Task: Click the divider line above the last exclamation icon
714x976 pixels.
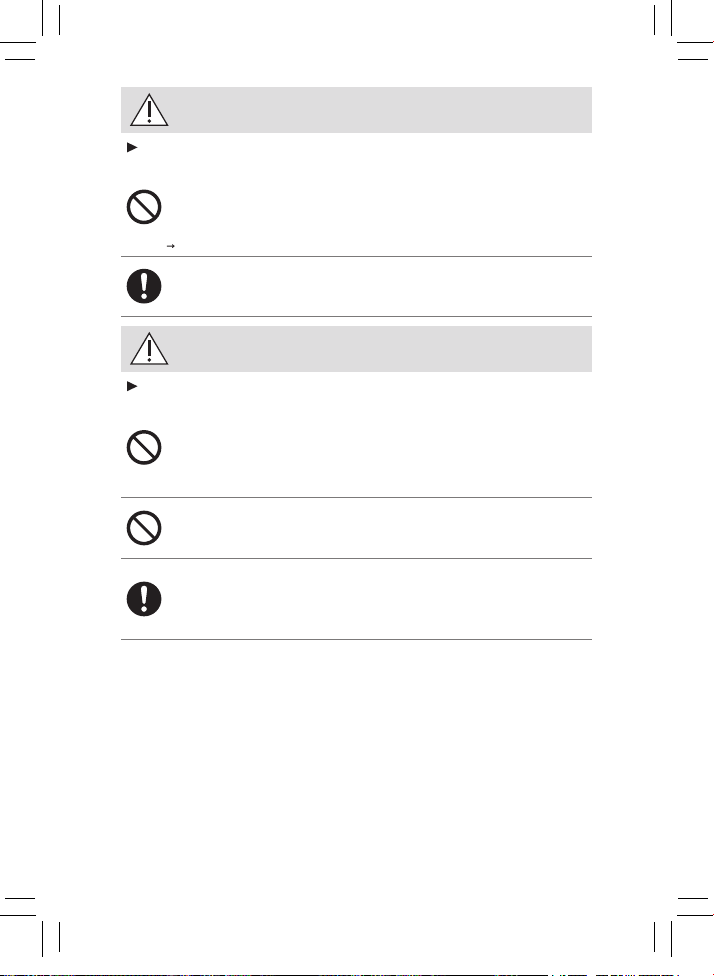Action: (356, 558)
